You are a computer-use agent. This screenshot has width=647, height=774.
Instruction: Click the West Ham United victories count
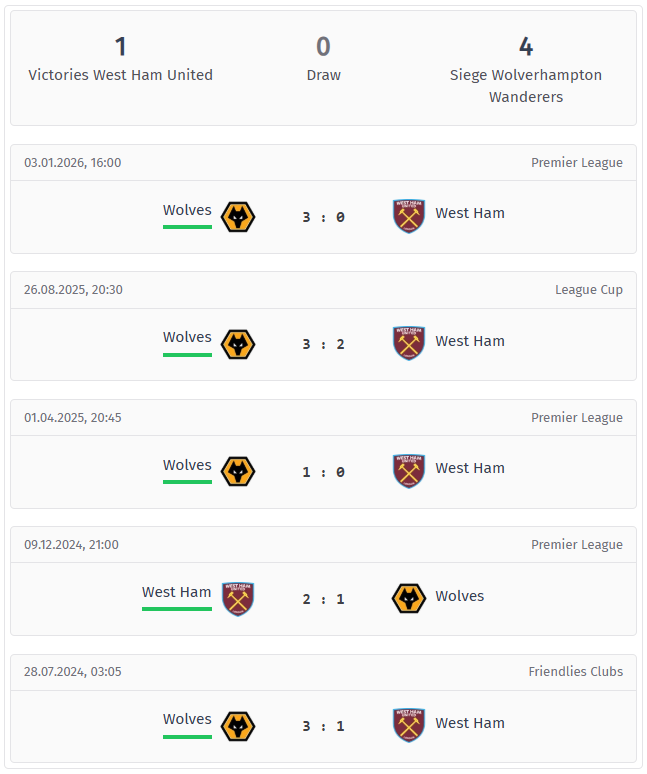point(120,47)
